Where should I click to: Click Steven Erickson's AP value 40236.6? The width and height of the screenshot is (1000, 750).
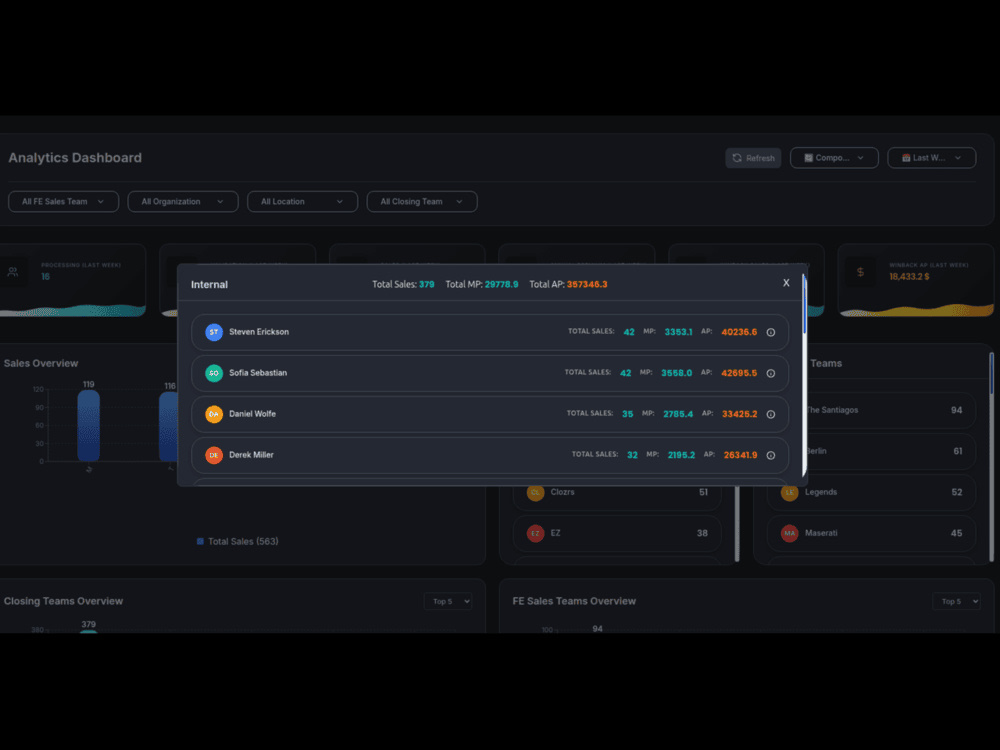click(x=739, y=332)
